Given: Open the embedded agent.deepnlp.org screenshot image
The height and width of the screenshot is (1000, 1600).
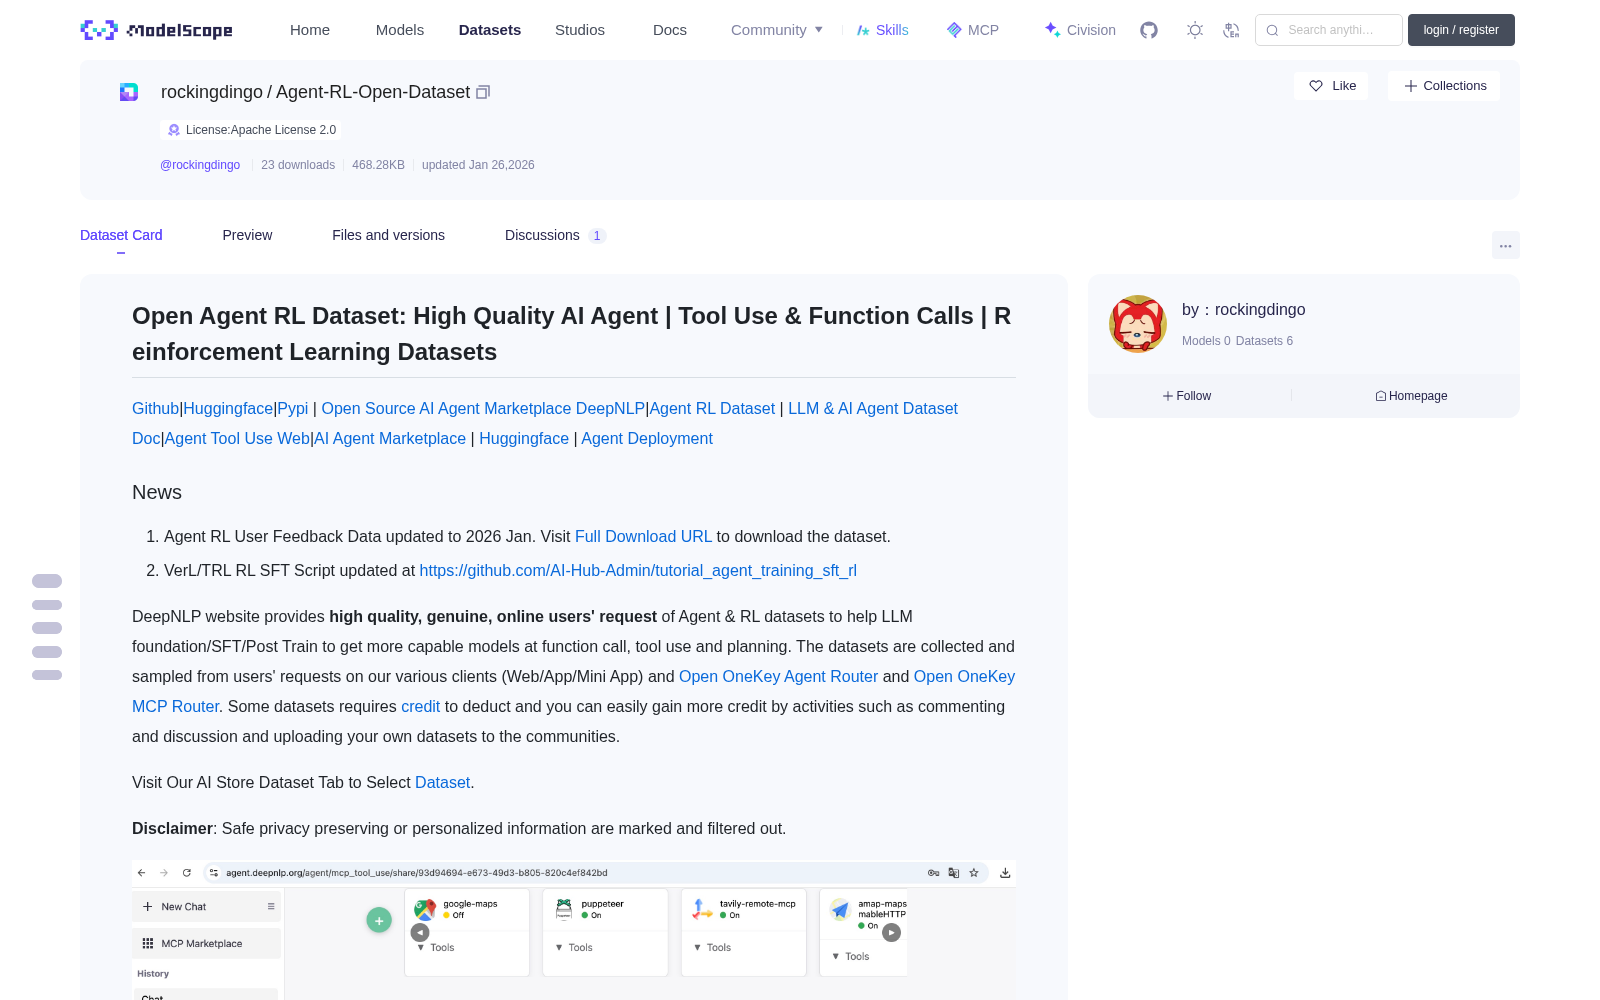Looking at the screenshot, I should tap(574, 930).
